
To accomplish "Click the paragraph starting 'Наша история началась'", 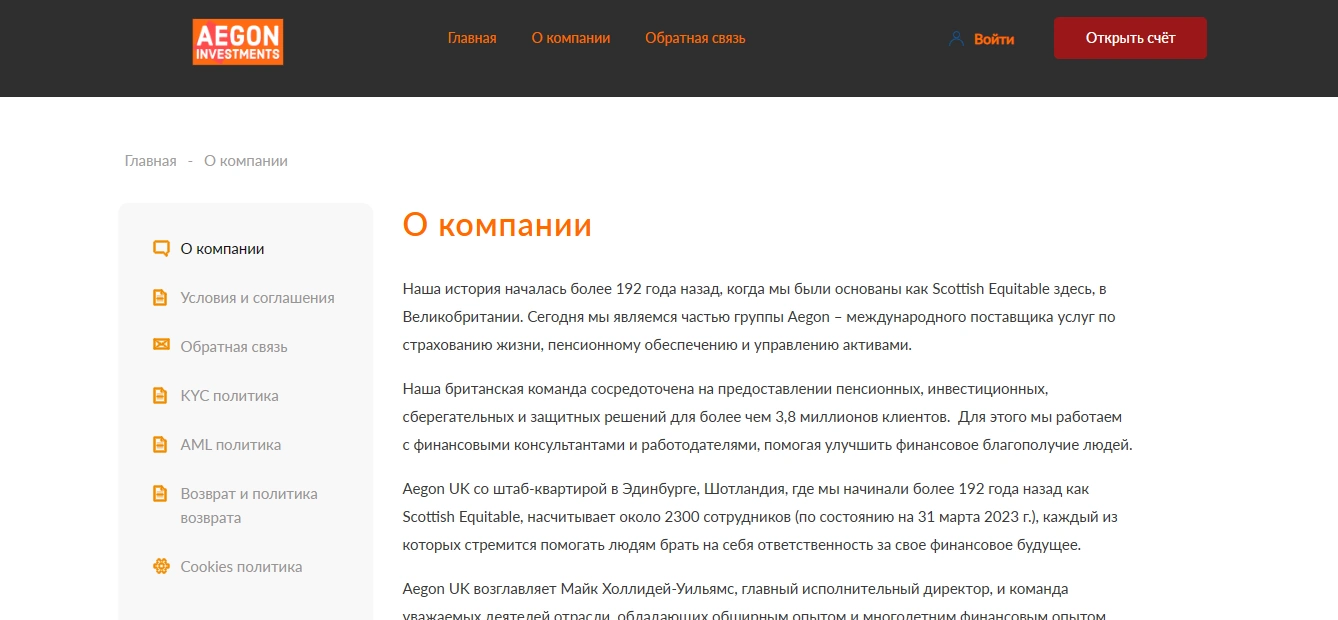I will pyautogui.click(x=759, y=317).
